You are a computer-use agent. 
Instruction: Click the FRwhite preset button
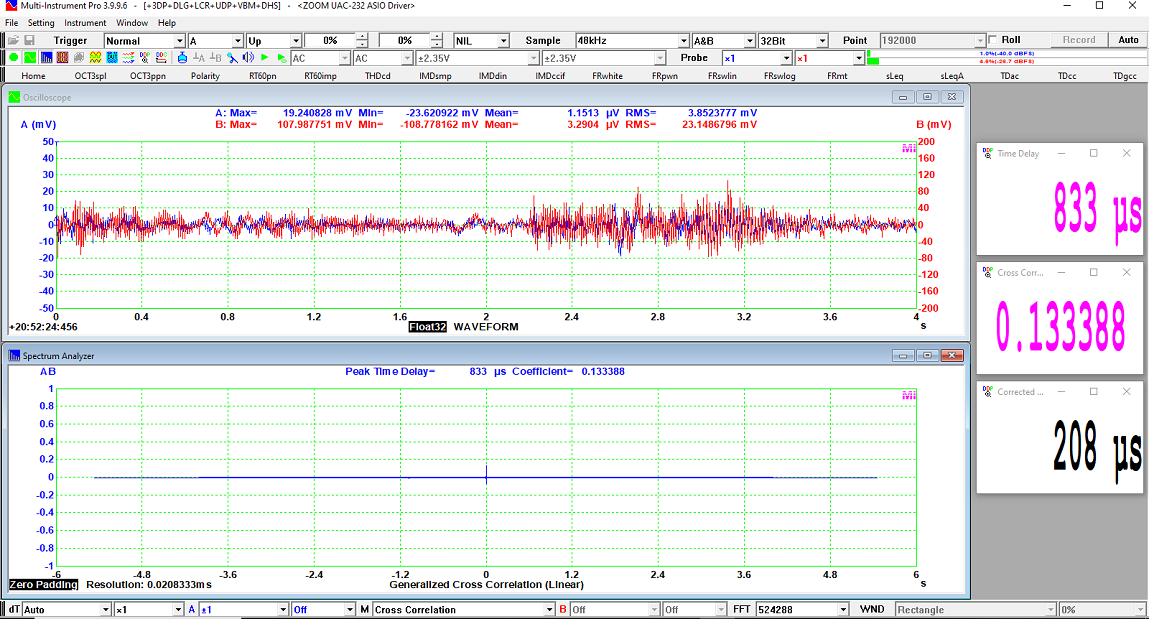click(x=607, y=76)
